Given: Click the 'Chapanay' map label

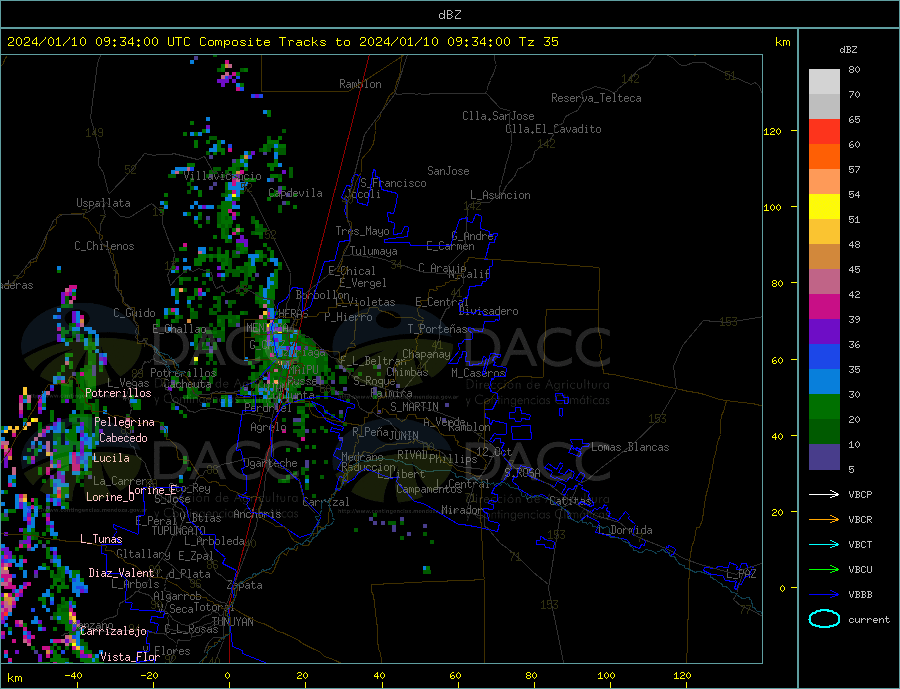Looking at the screenshot, I should [426, 354].
